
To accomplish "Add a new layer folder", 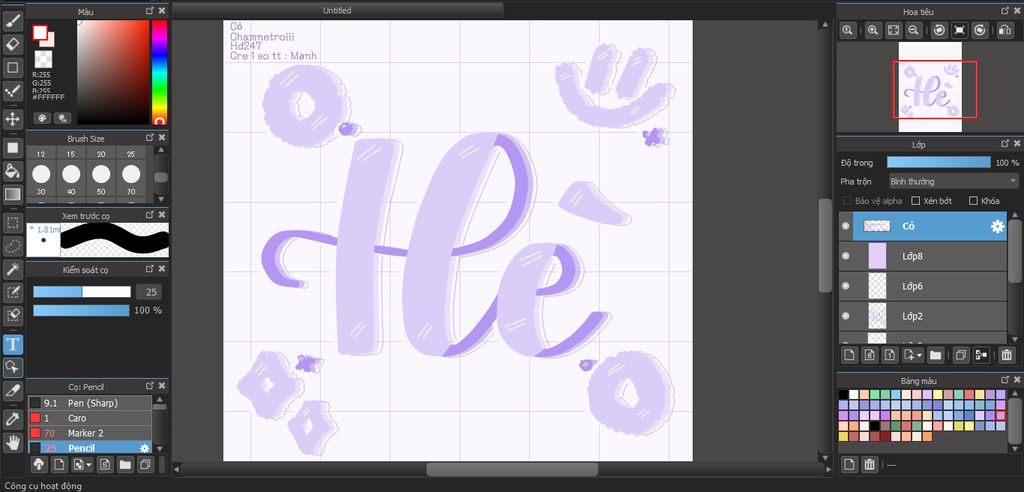I will pos(935,355).
